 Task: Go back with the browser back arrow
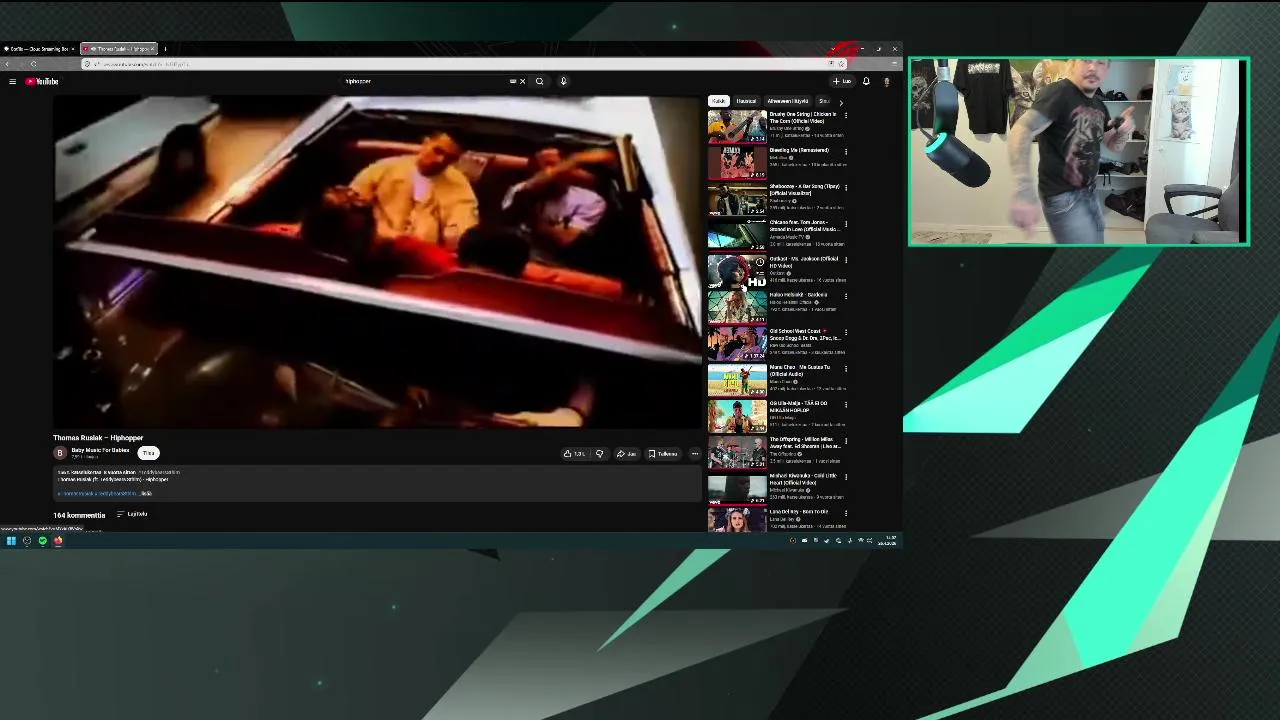pos(7,64)
